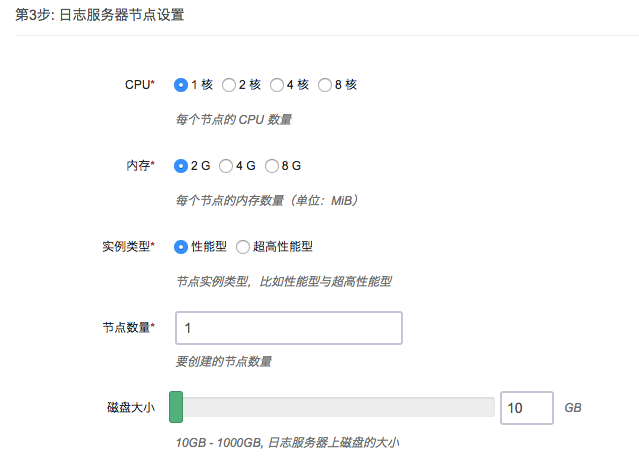Click the 磁盘大小 field label
The height and width of the screenshot is (467, 639).
[130, 408]
